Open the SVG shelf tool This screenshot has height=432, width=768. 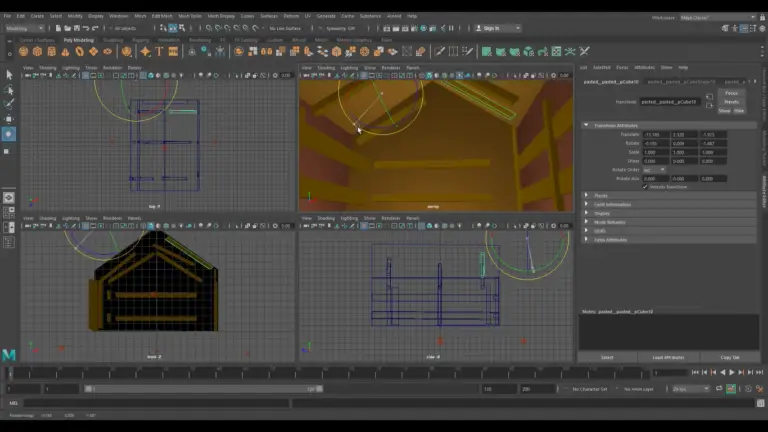tap(173, 51)
